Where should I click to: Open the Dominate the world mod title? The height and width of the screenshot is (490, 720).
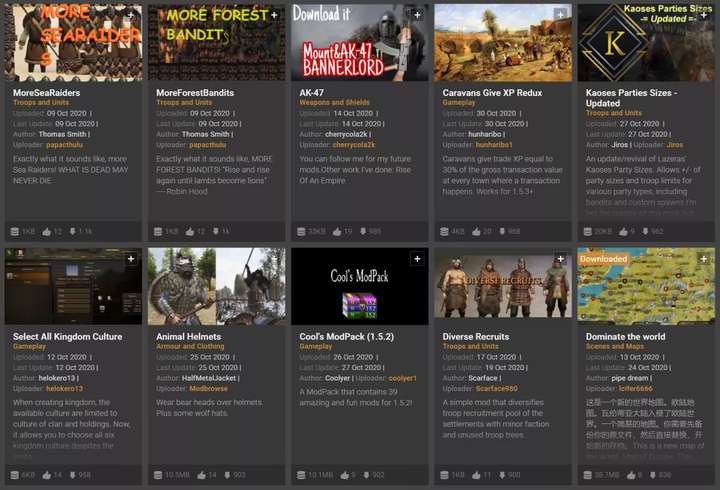coord(625,337)
